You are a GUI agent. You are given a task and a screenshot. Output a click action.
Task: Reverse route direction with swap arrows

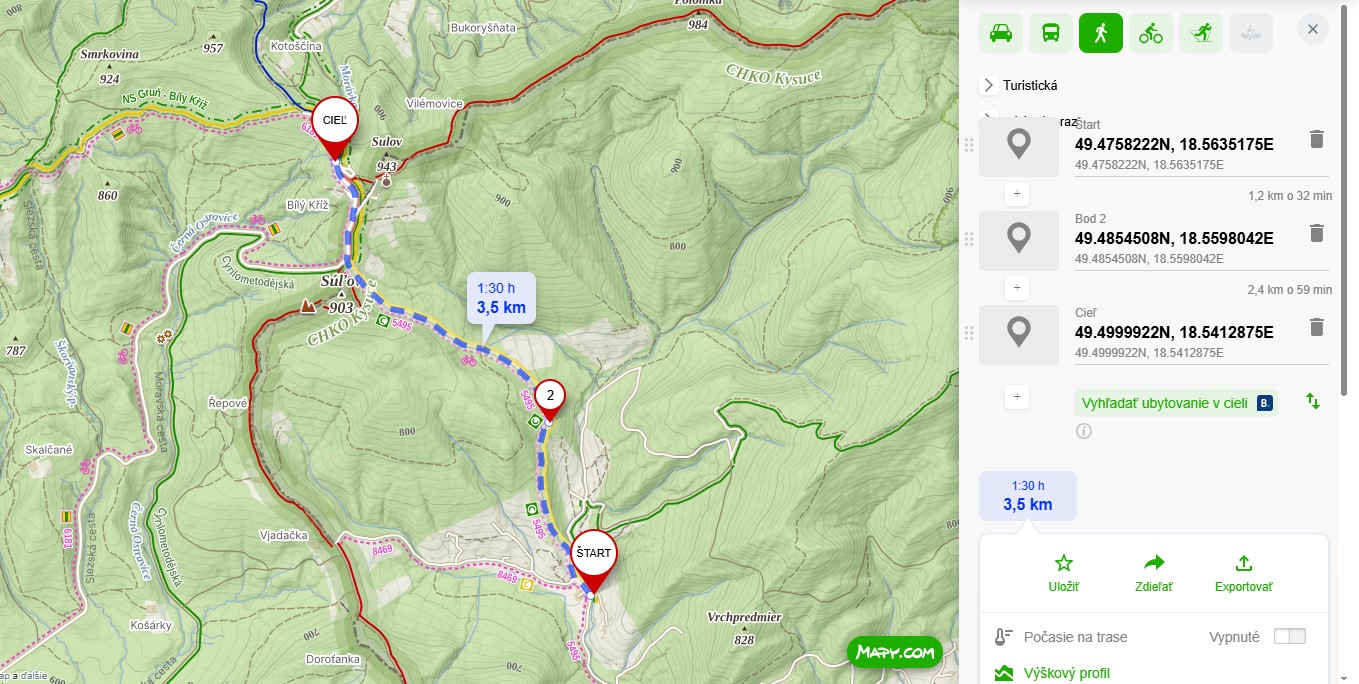(x=1313, y=401)
